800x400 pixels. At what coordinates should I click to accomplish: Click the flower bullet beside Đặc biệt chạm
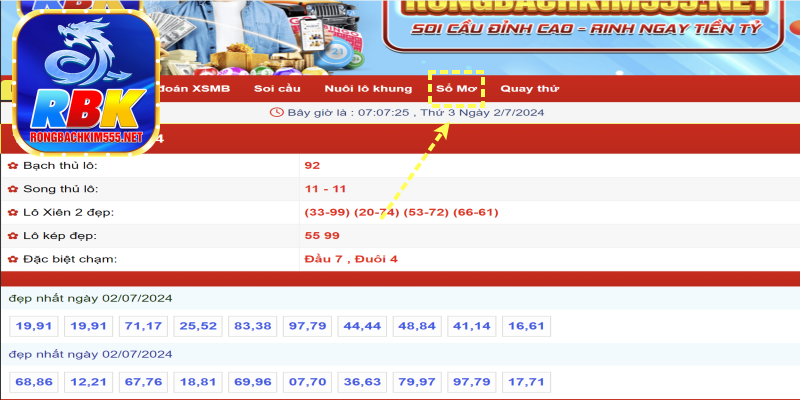click(x=13, y=259)
